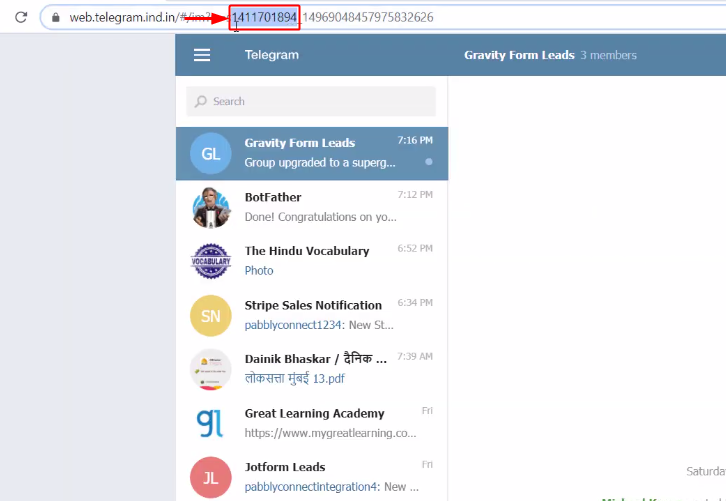Open the Telegram hamburger menu
The image size is (726, 501).
click(202, 55)
